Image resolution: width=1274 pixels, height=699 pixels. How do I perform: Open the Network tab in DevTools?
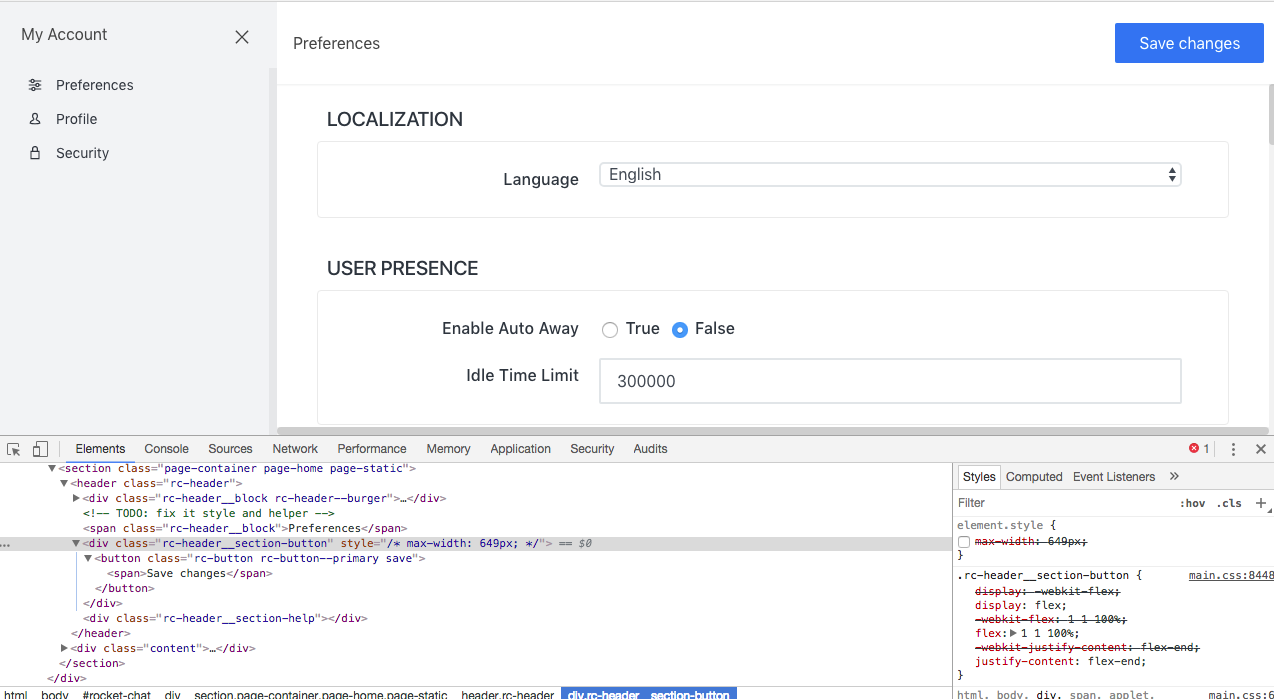pyautogui.click(x=295, y=449)
